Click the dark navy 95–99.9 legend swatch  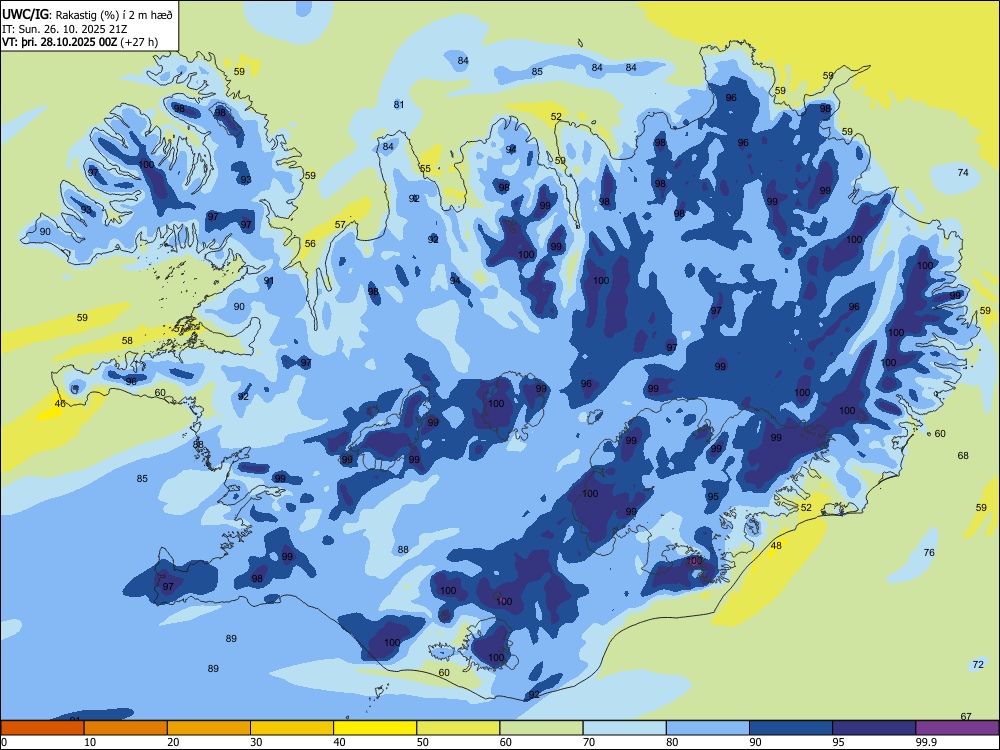coord(874,728)
